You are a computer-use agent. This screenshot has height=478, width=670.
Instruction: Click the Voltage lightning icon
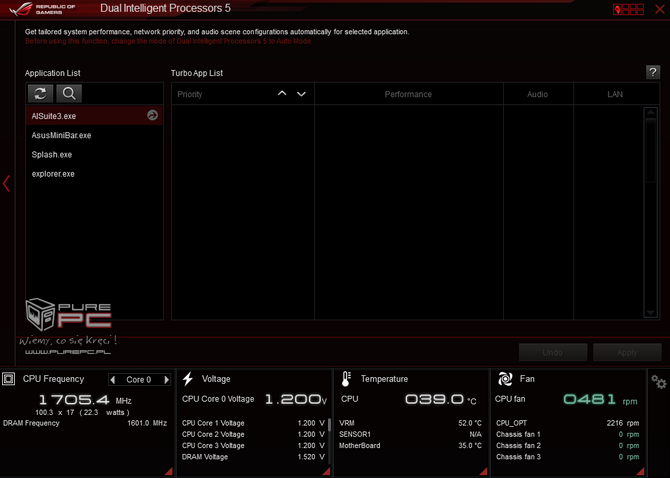point(188,379)
